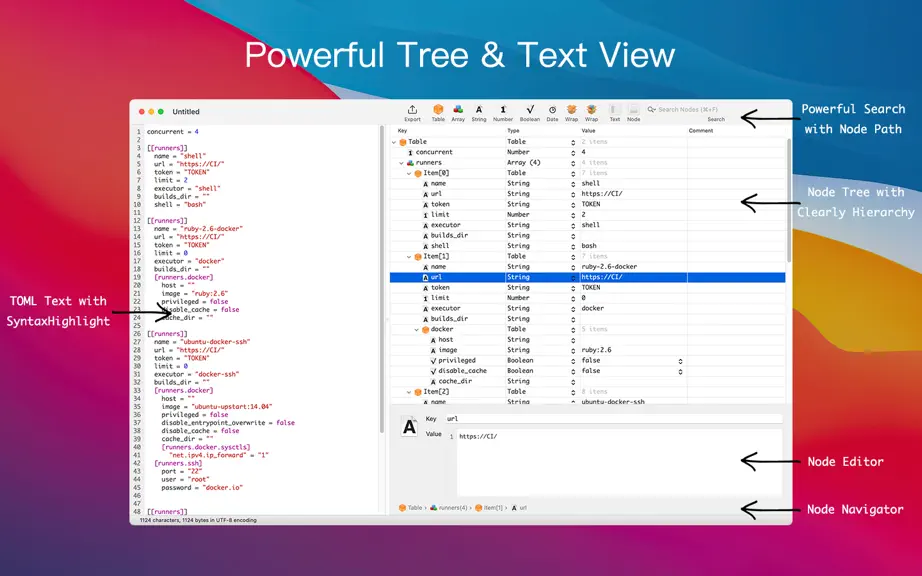Go to Item[1] in the node navigator
922x576 pixels.
pyautogui.click(x=489, y=508)
